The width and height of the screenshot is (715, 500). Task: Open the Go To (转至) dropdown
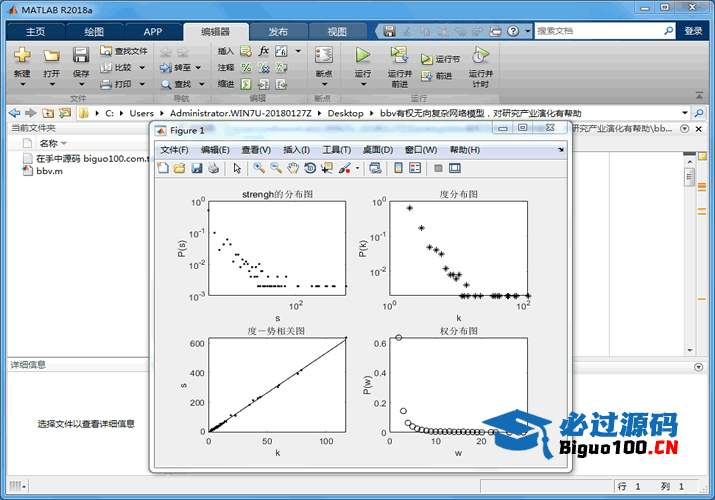click(198, 67)
